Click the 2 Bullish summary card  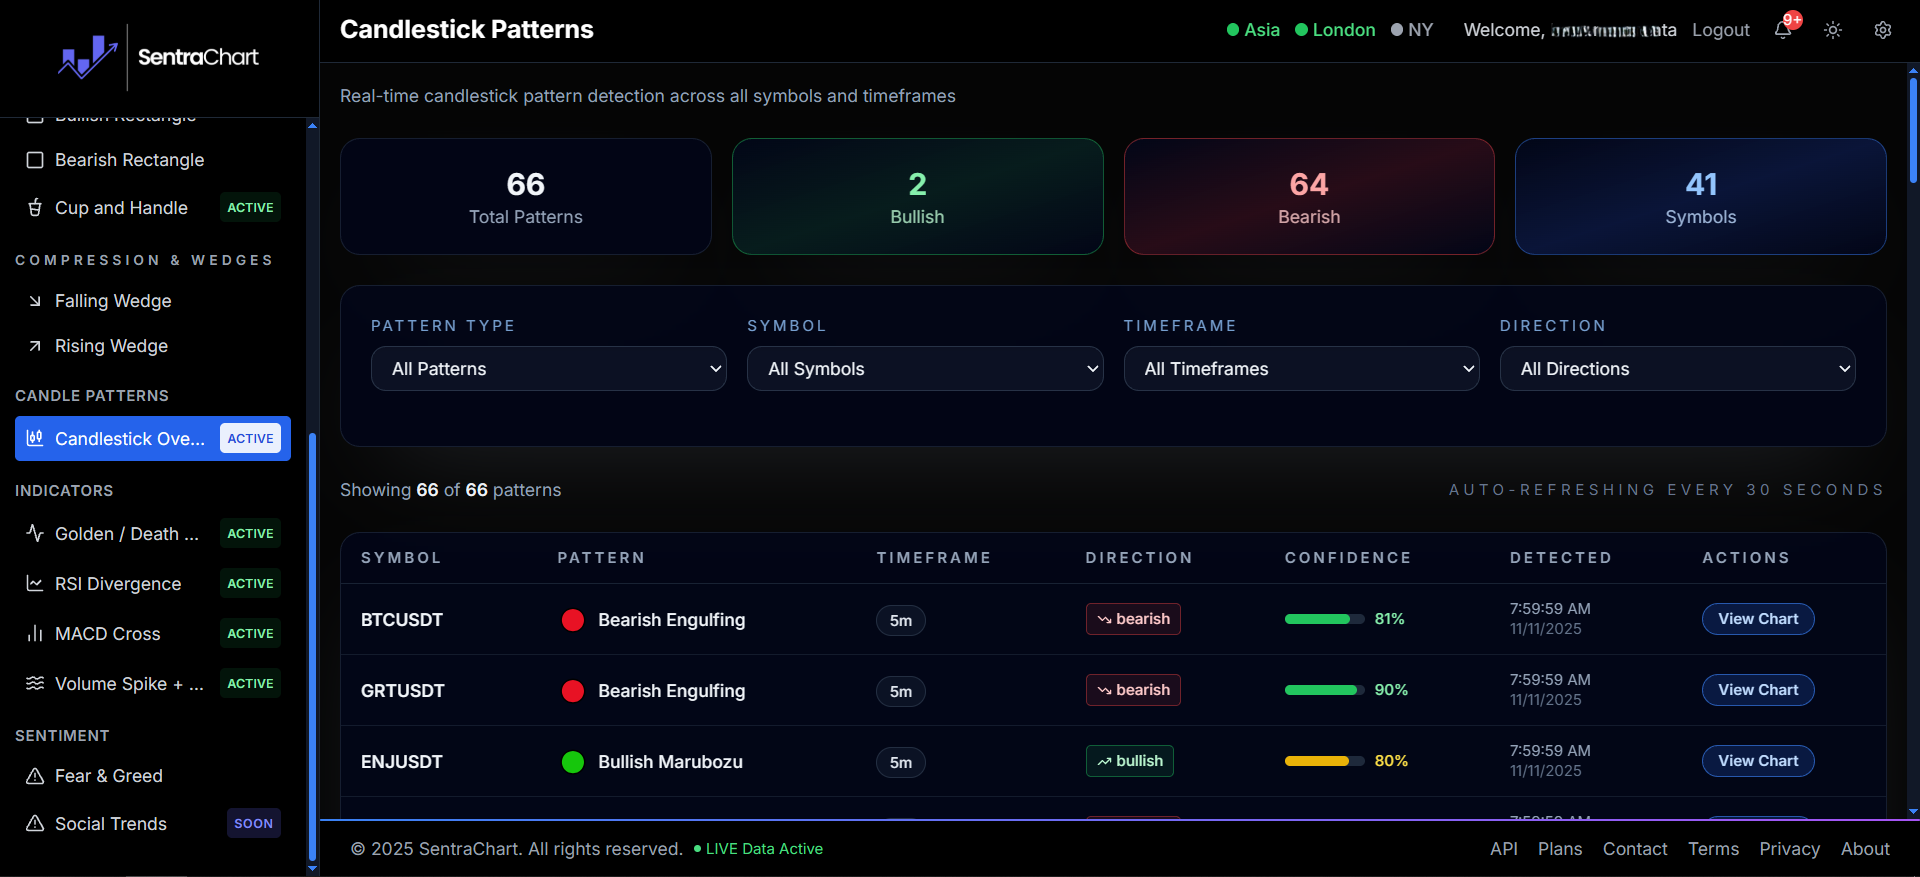tap(917, 196)
